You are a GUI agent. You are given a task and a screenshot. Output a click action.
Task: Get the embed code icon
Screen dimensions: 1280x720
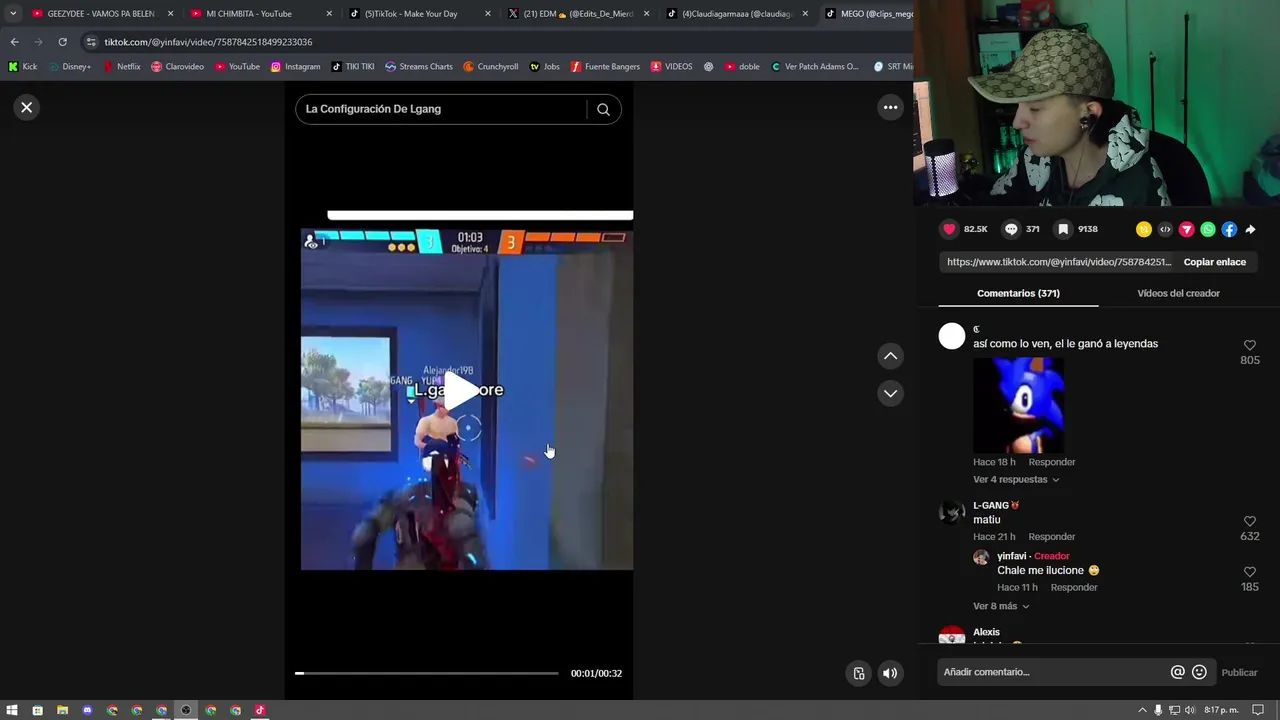tap(1165, 229)
